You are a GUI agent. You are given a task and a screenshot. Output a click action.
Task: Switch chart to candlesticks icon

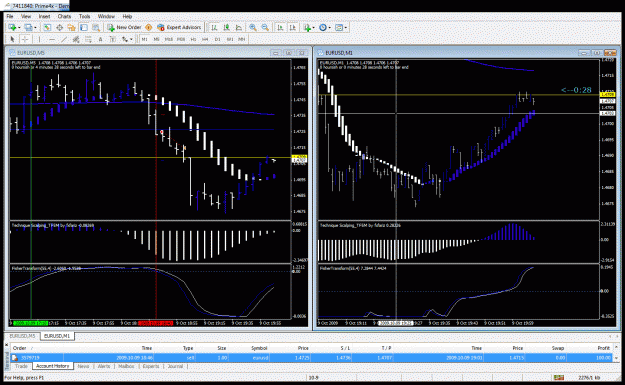pyautogui.click(x=226, y=28)
